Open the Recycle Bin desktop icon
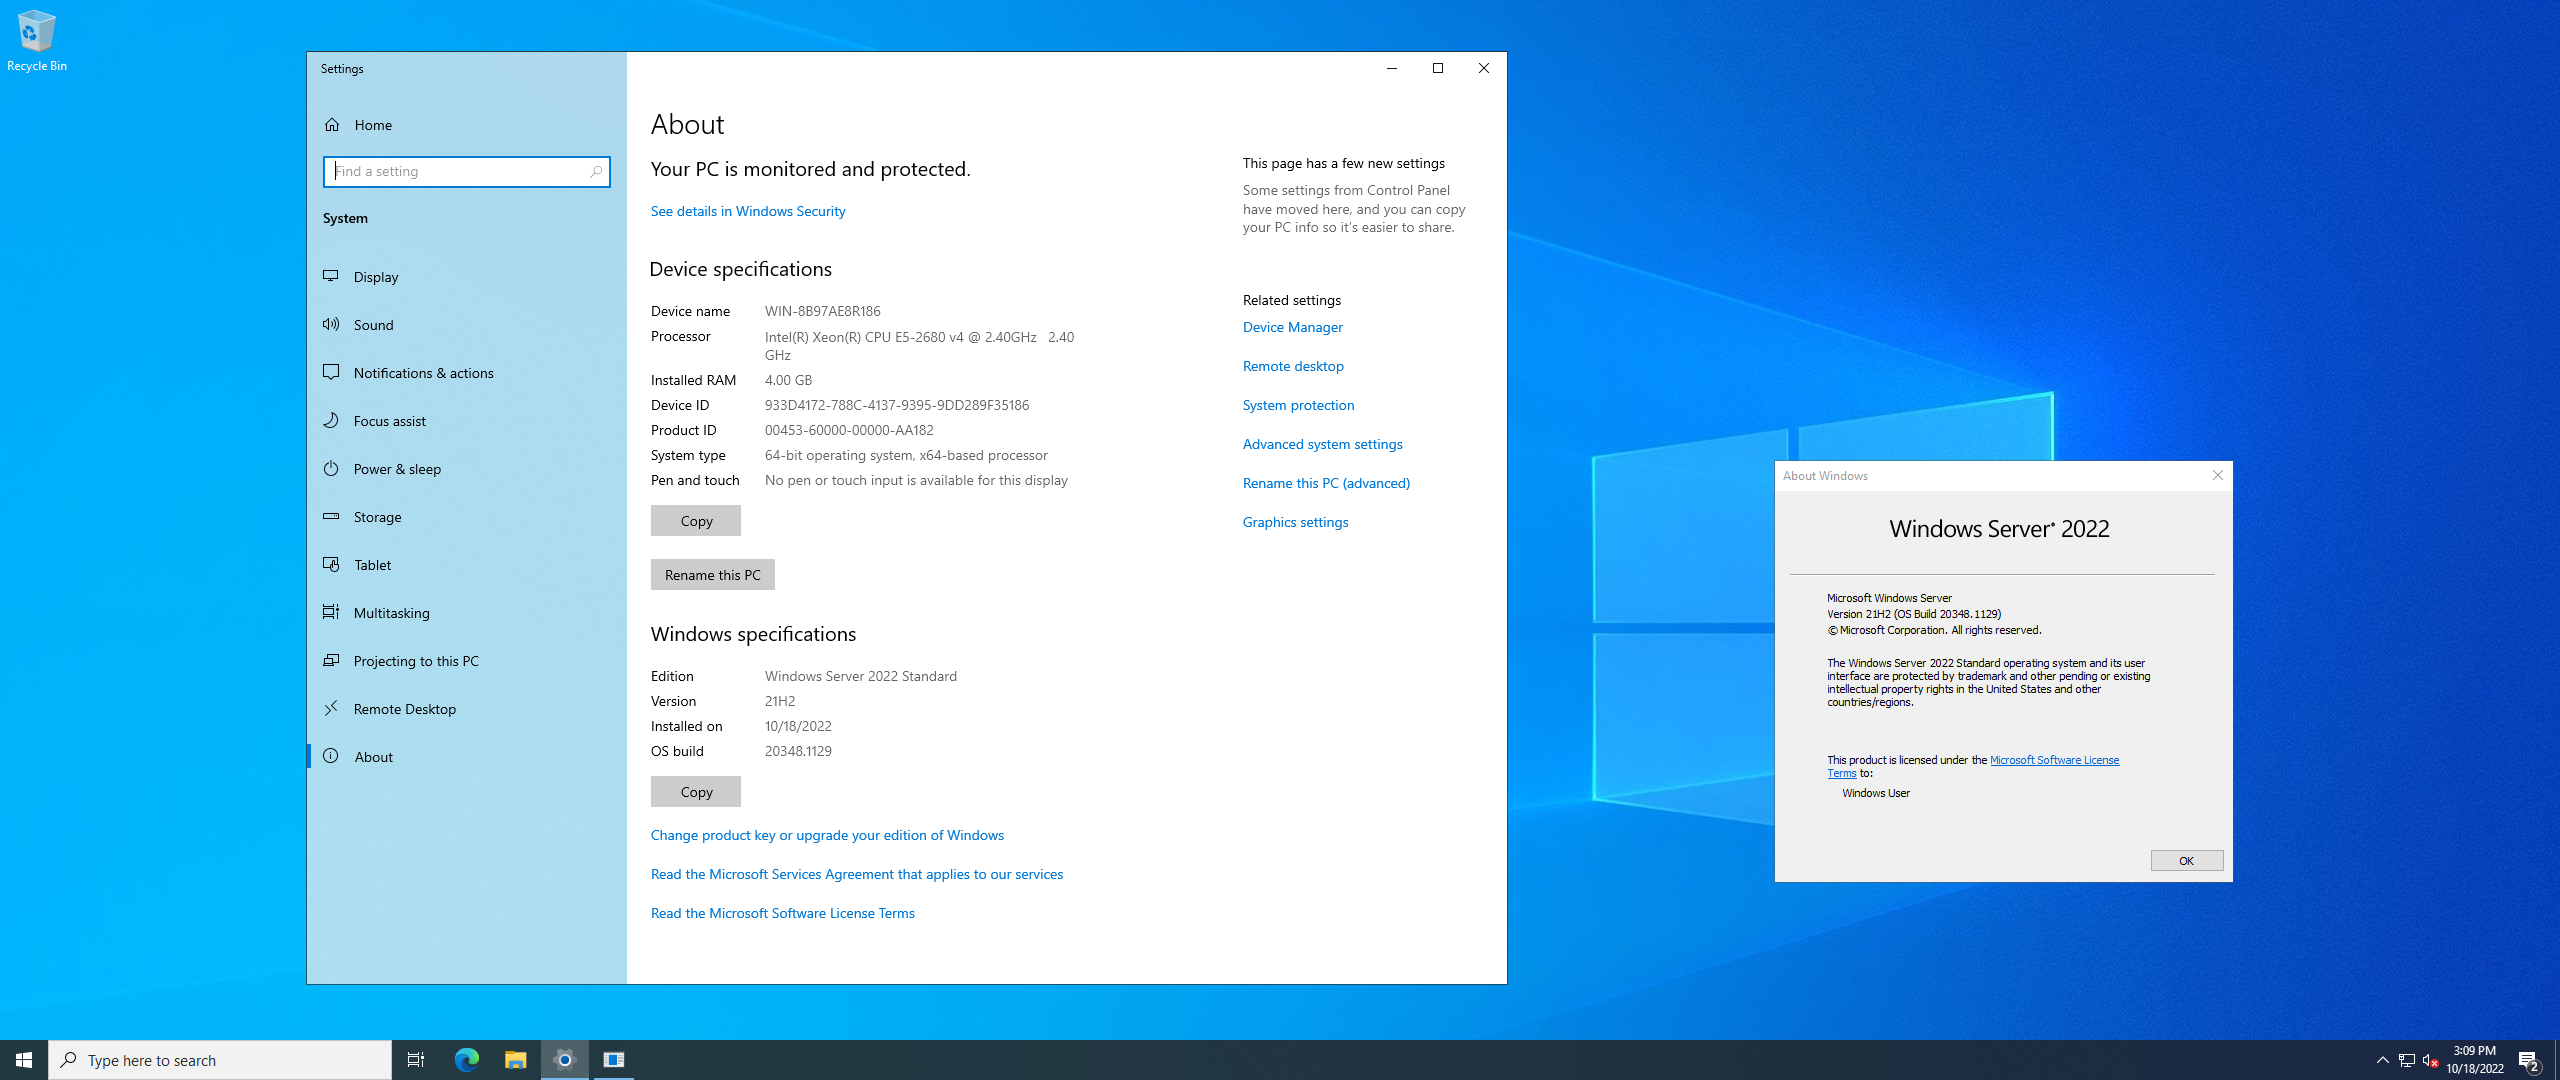The image size is (2560, 1080). click(x=36, y=41)
